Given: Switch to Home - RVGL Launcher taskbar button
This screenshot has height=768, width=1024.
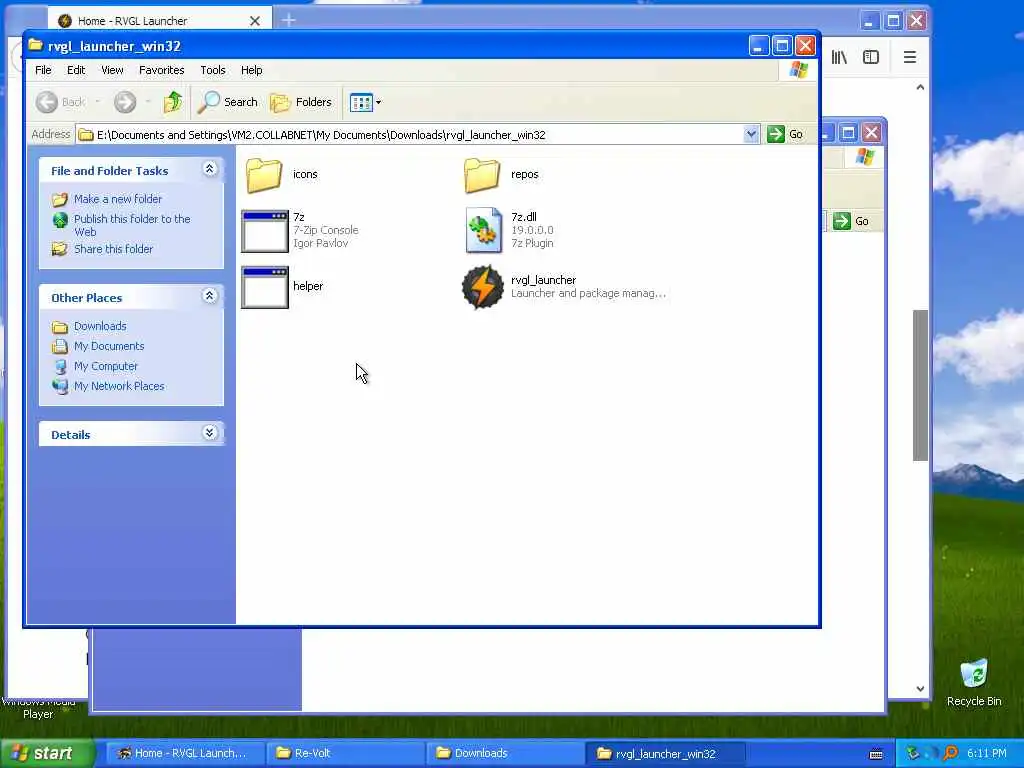Looking at the screenshot, I should (183, 754).
